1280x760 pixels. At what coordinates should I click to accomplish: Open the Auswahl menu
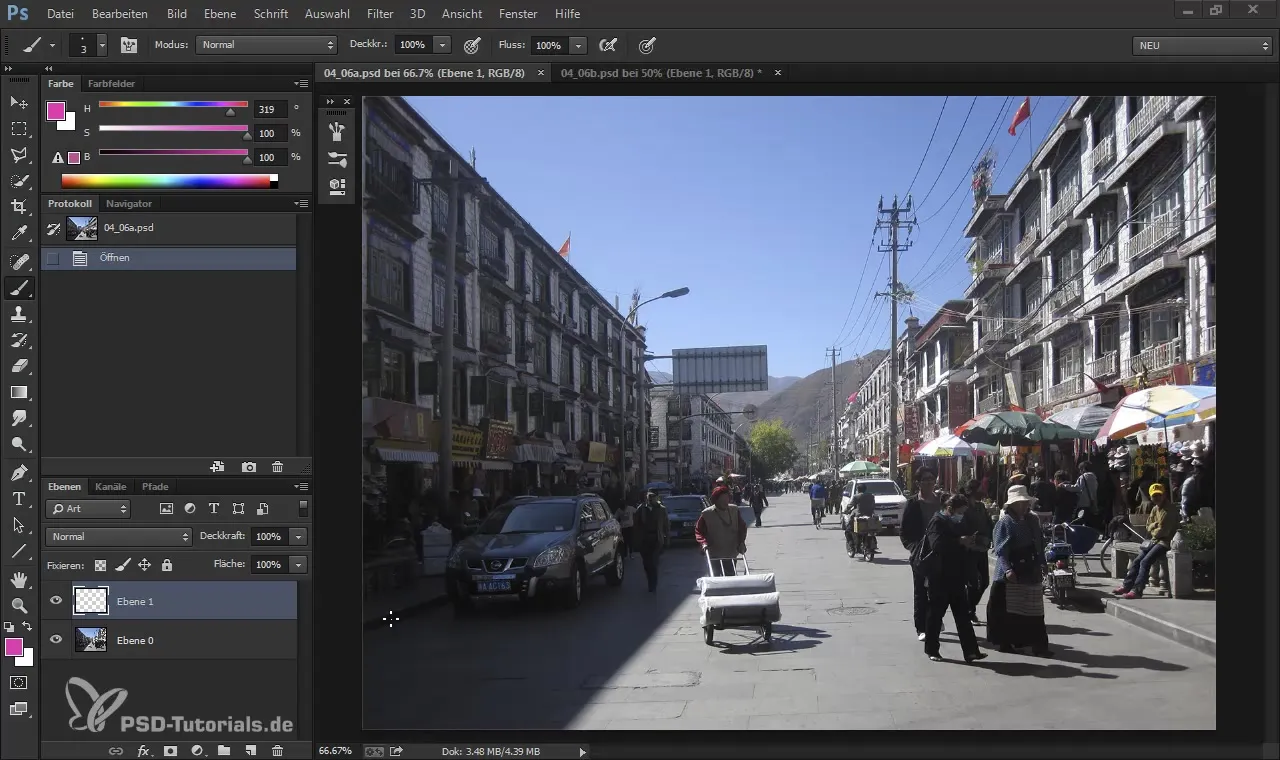point(327,14)
